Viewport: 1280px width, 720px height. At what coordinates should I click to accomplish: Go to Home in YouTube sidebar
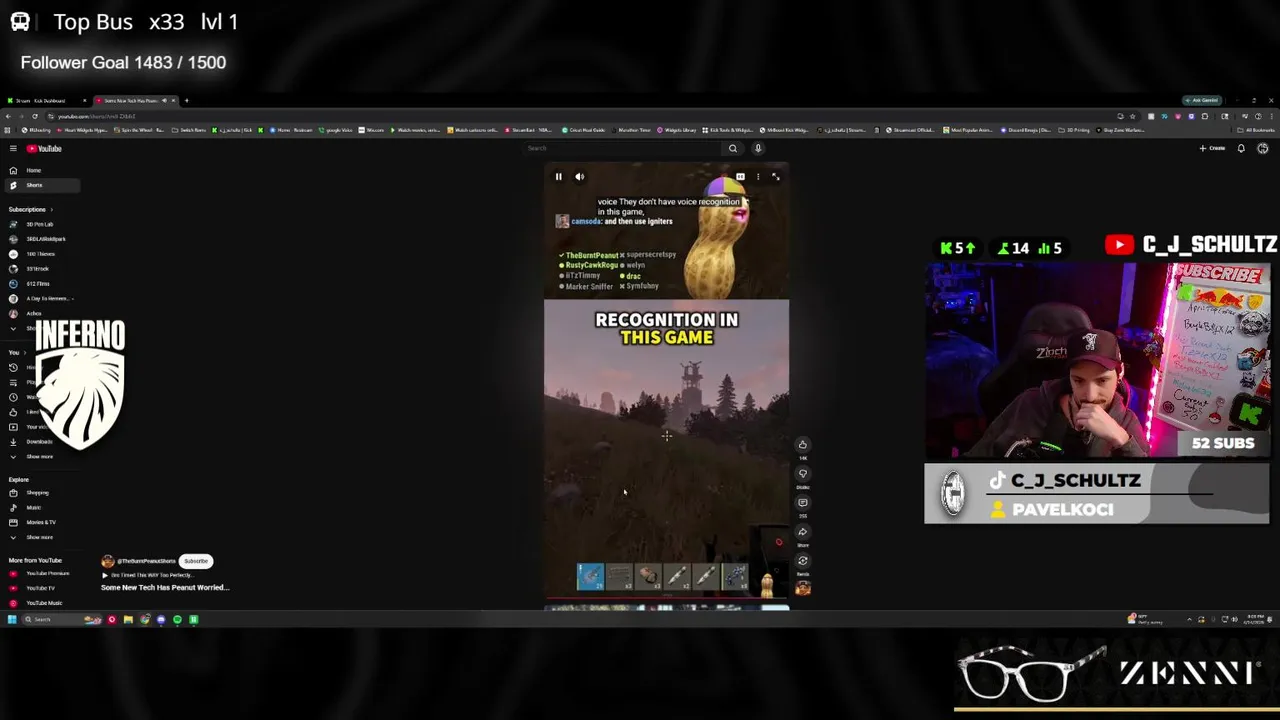point(40,170)
